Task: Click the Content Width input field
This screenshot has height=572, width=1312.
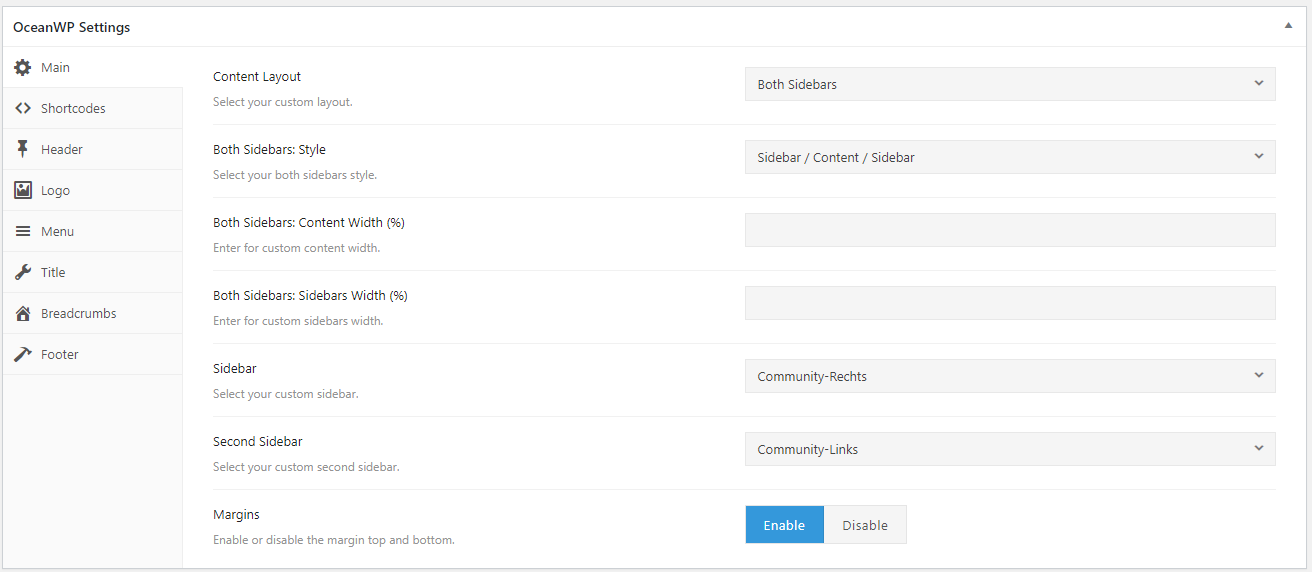Action: point(1010,230)
